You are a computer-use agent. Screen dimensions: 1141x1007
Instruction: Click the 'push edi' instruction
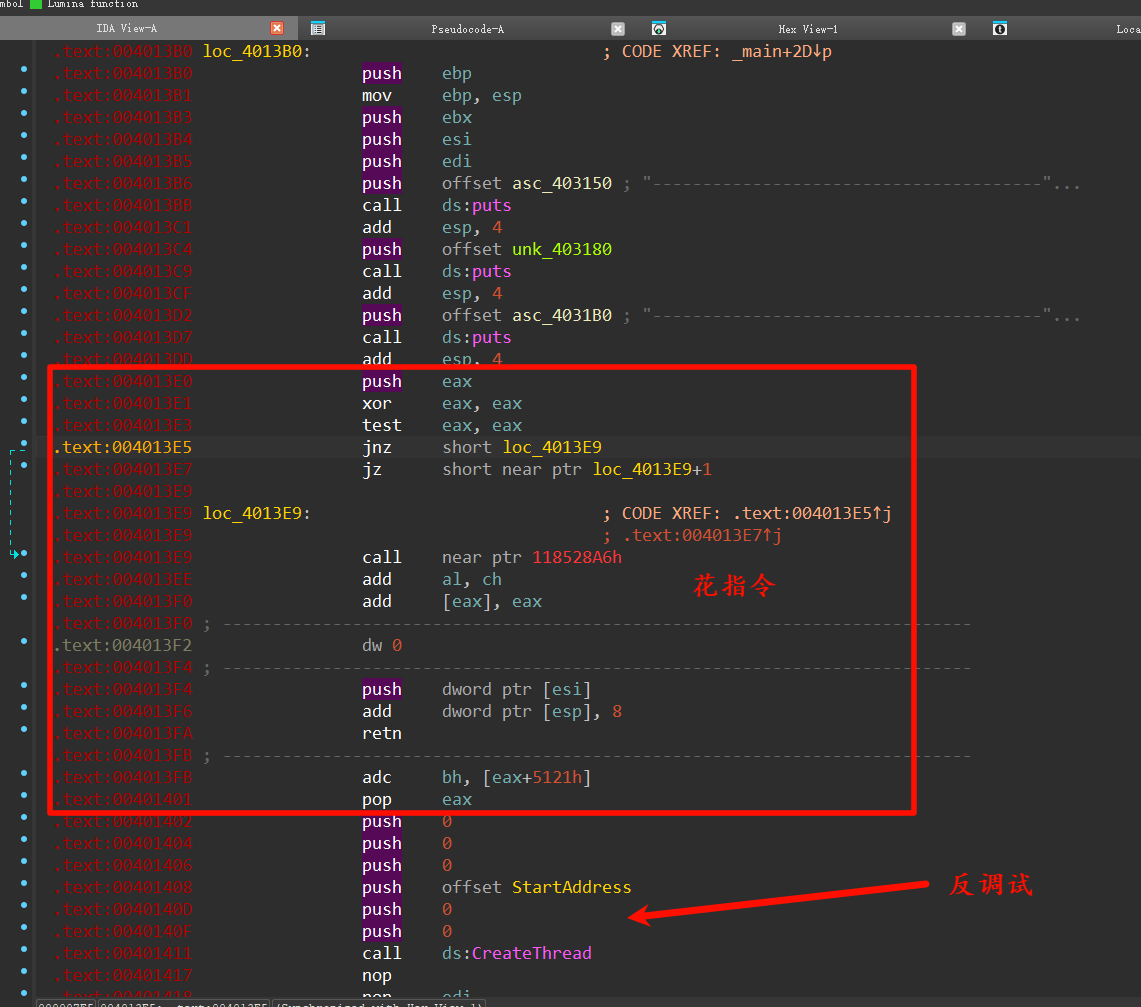[417, 162]
